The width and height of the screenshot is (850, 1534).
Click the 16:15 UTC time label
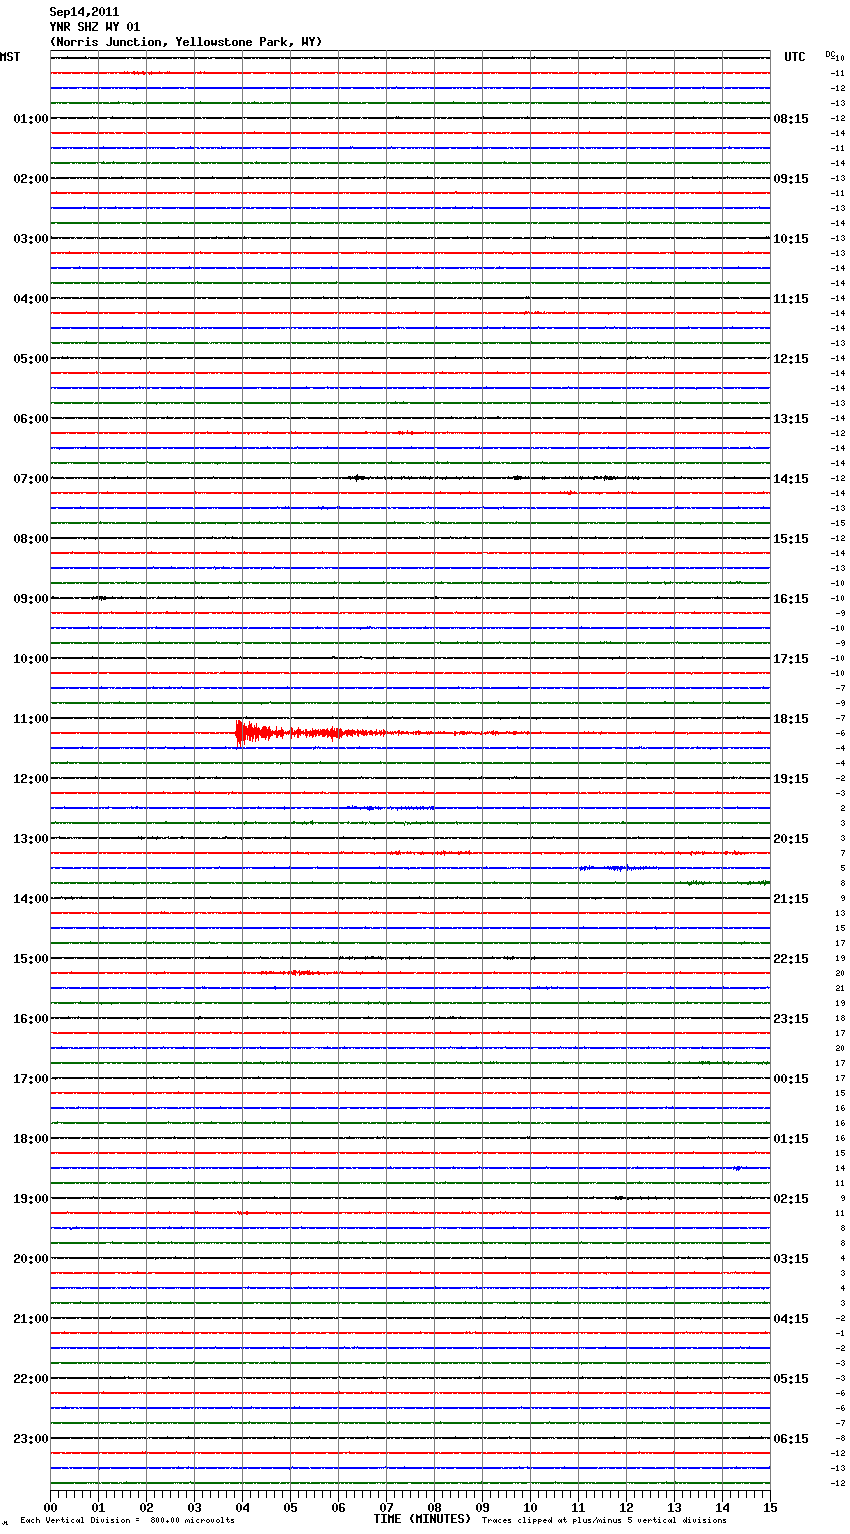click(x=791, y=599)
